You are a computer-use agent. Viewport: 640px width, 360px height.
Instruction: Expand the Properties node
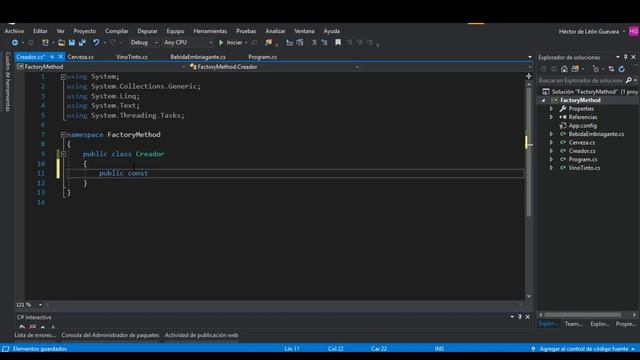point(551,109)
